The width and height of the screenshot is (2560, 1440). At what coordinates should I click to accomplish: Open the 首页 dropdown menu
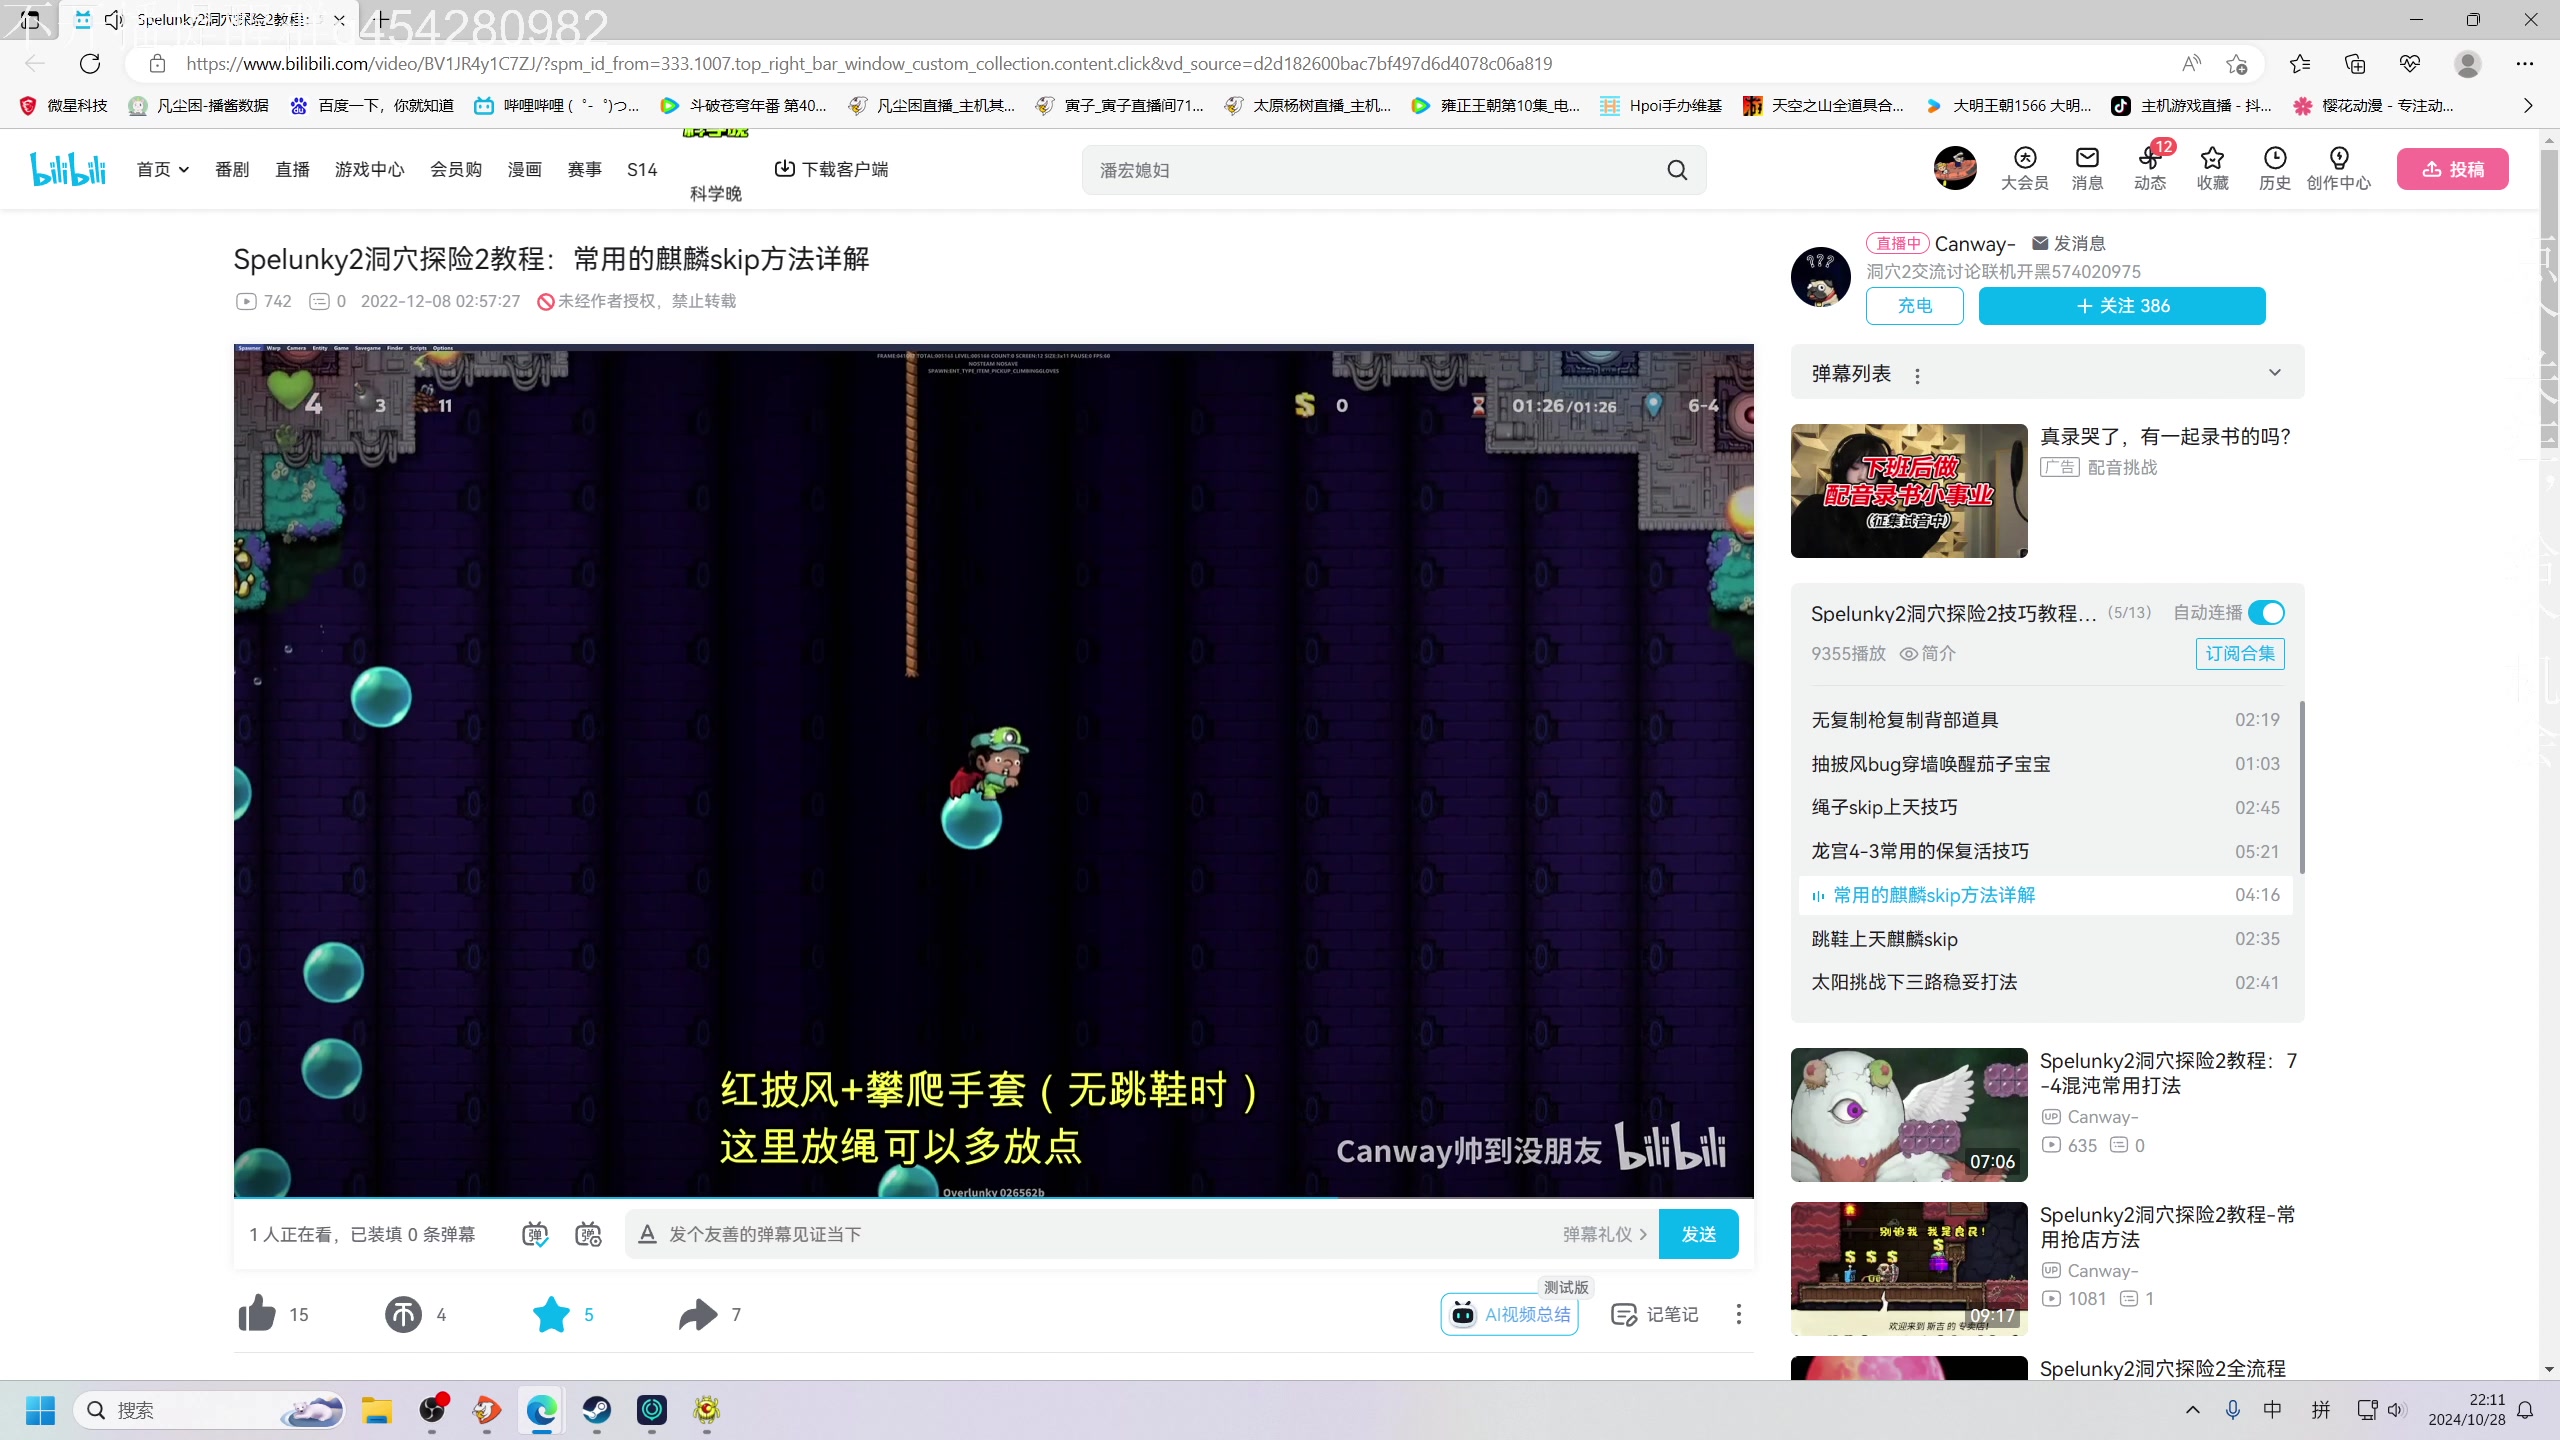[163, 169]
